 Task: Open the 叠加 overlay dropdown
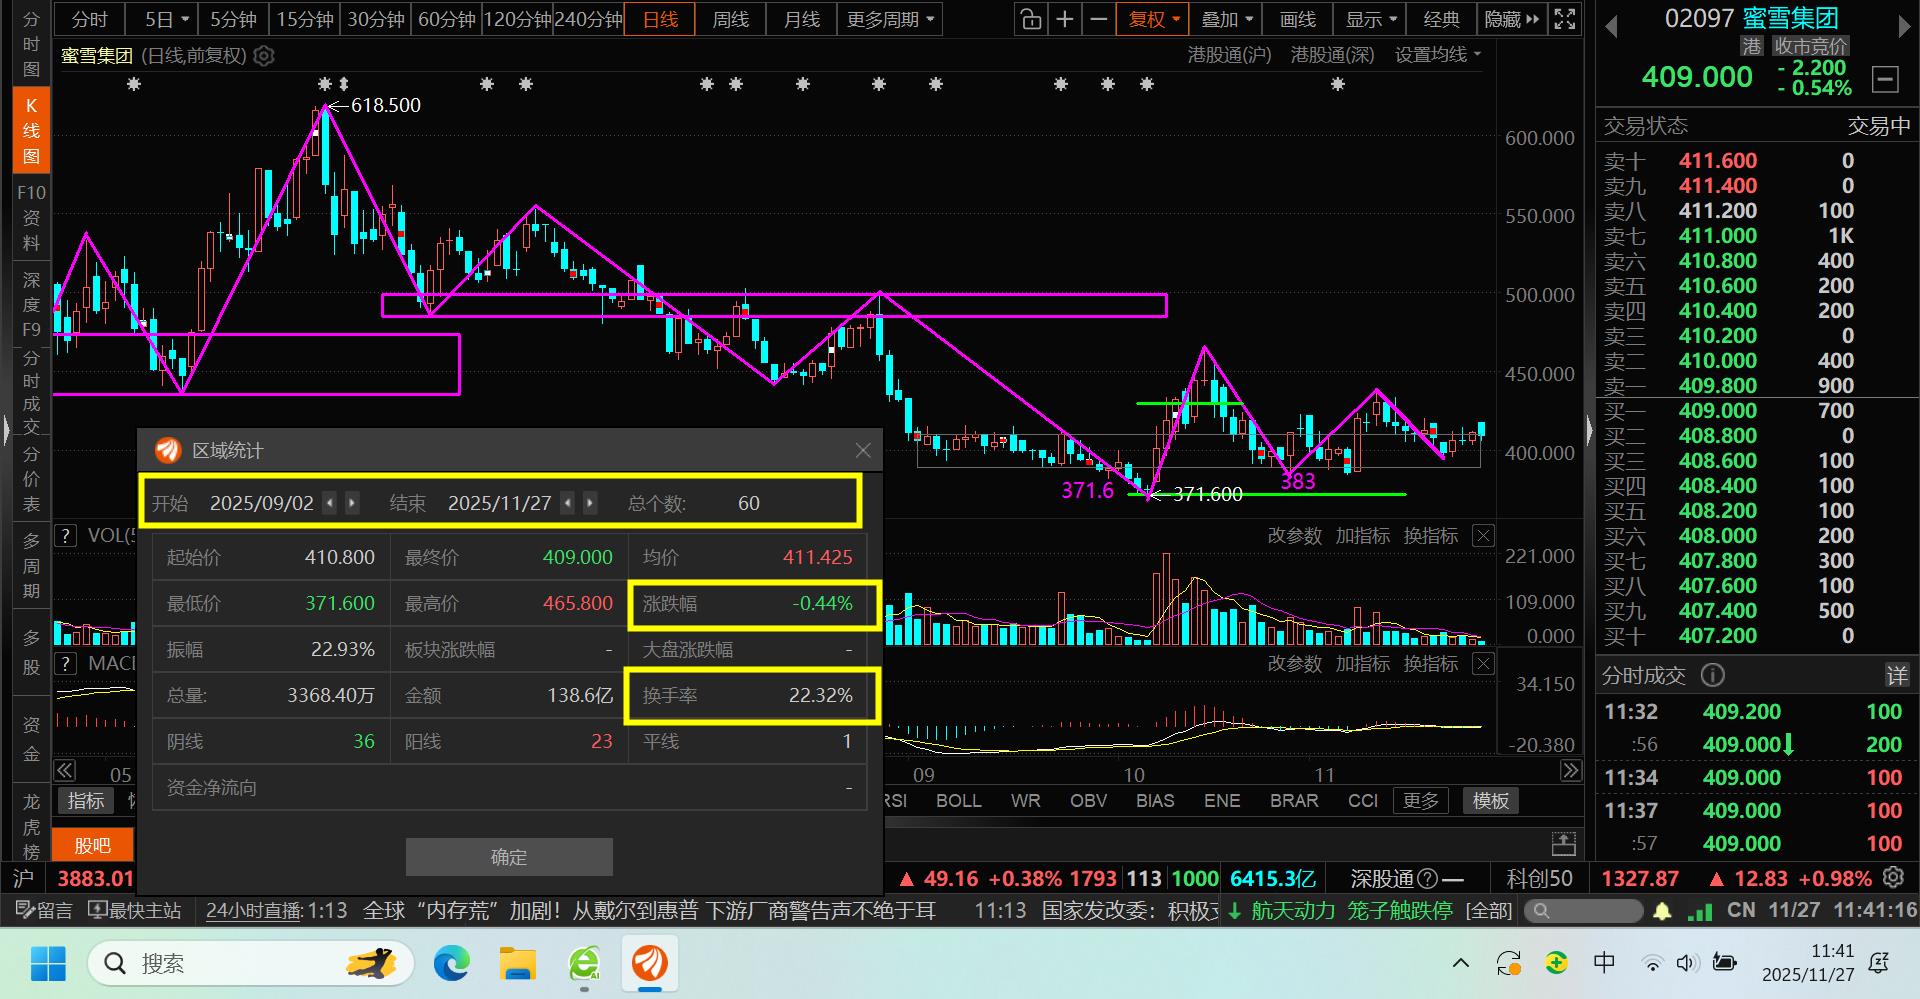pyautogui.click(x=1226, y=19)
